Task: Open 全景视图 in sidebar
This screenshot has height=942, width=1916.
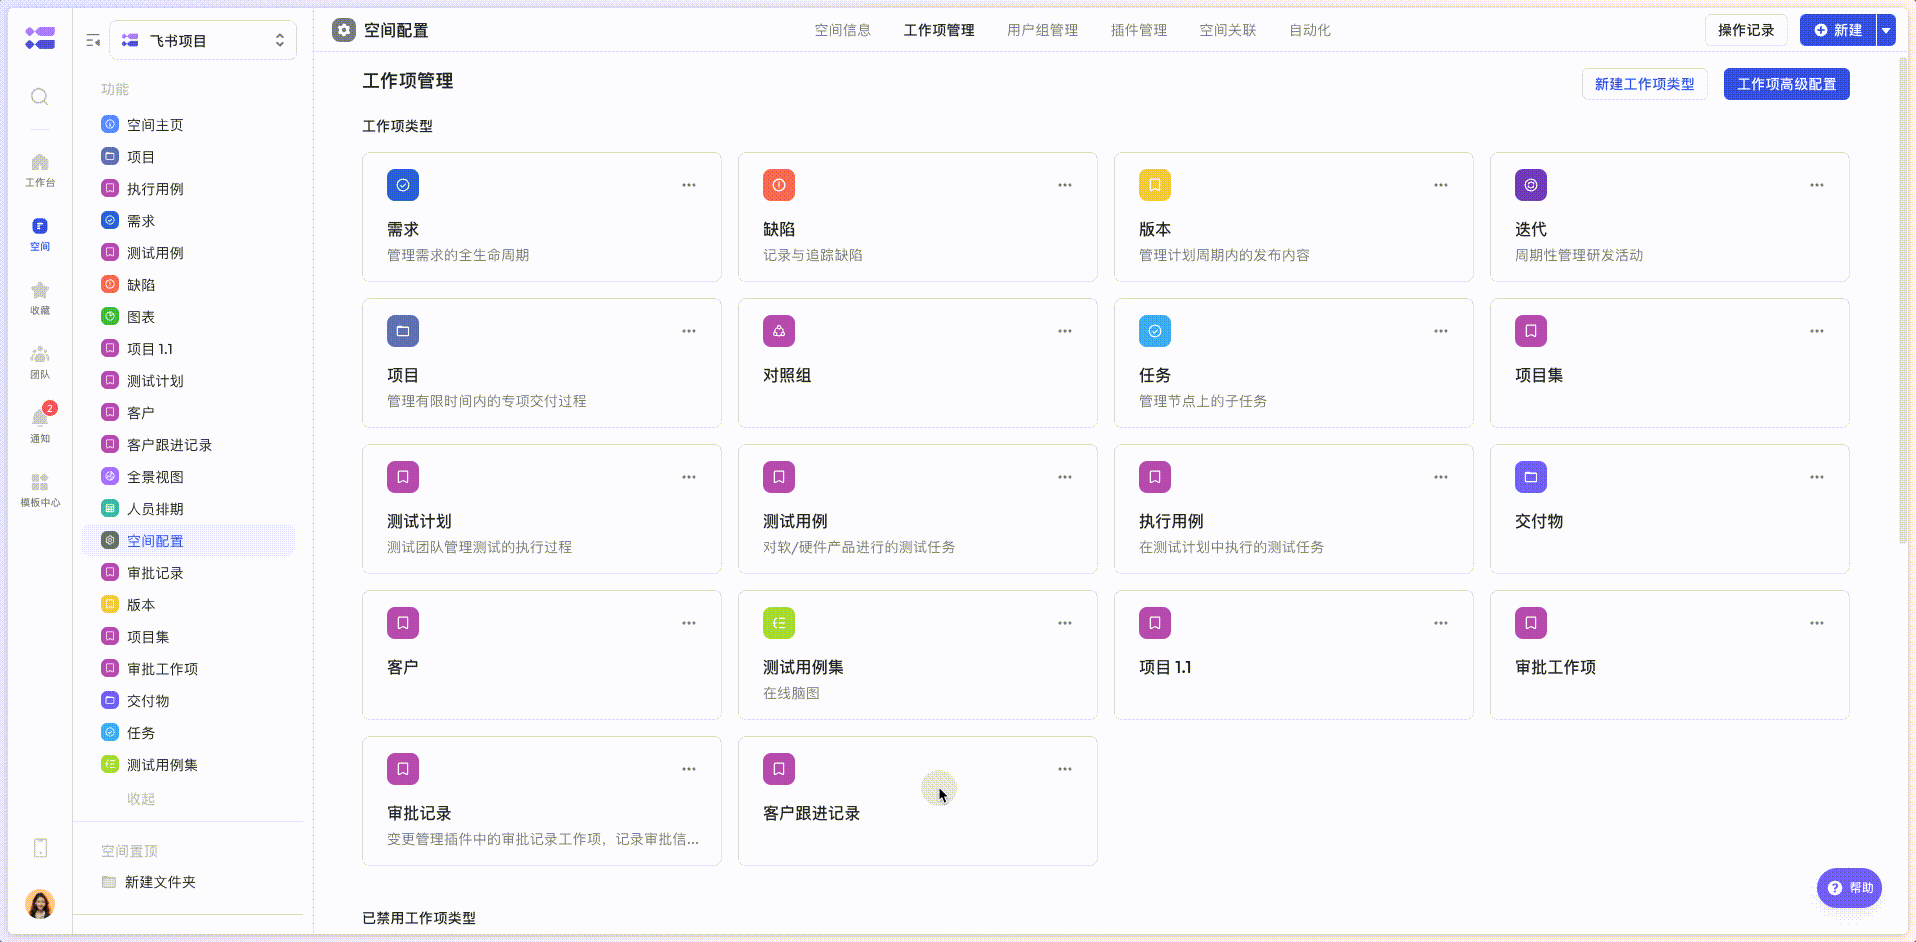Action: (x=188, y=477)
